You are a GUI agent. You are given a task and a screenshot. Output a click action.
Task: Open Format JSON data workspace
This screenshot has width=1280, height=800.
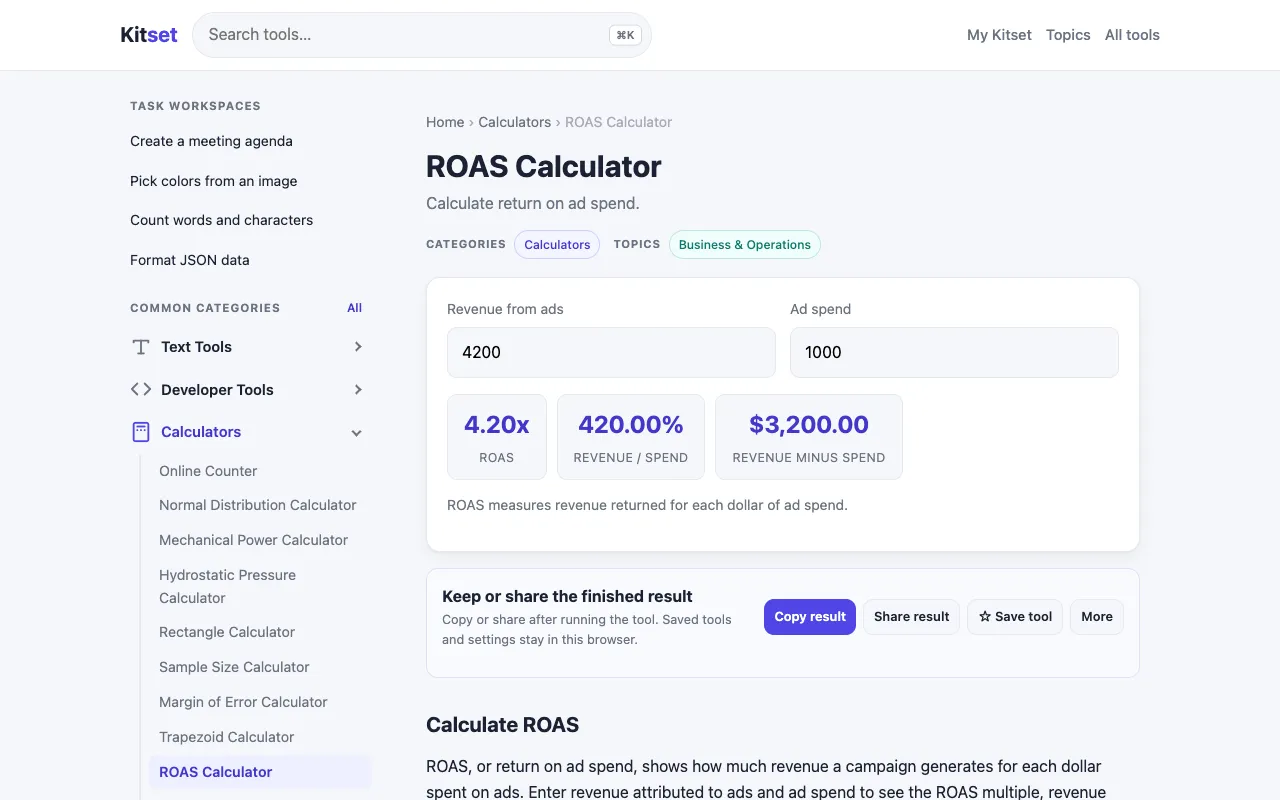tap(190, 260)
